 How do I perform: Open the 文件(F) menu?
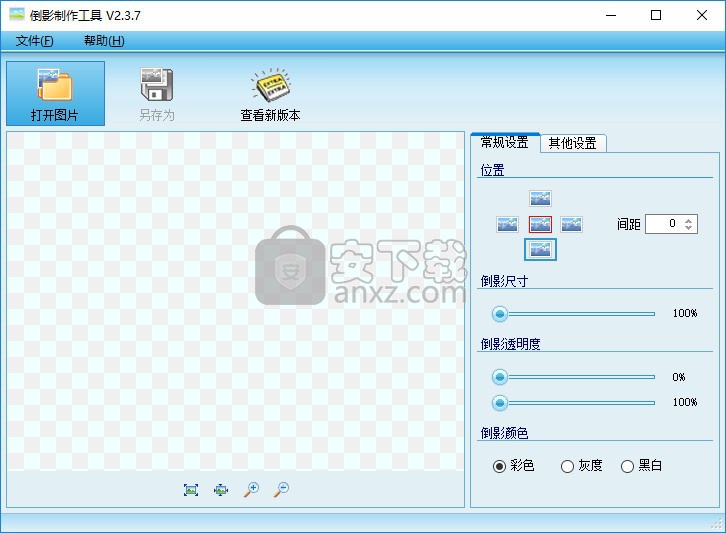(34, 41)
